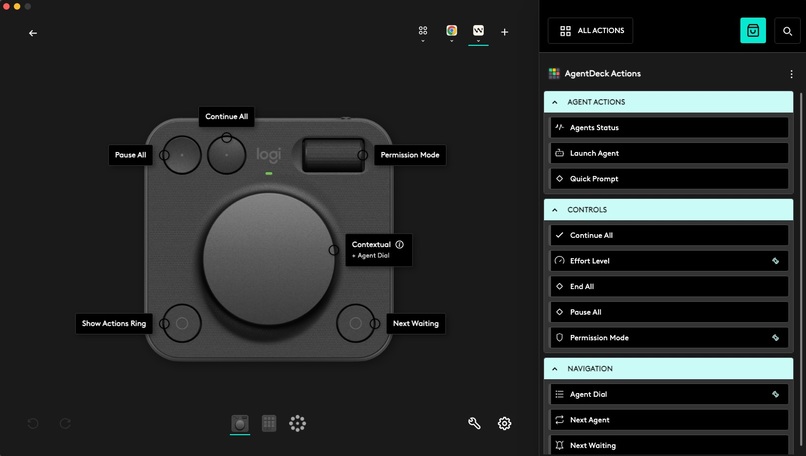Open search with magnifier icon

787,31
